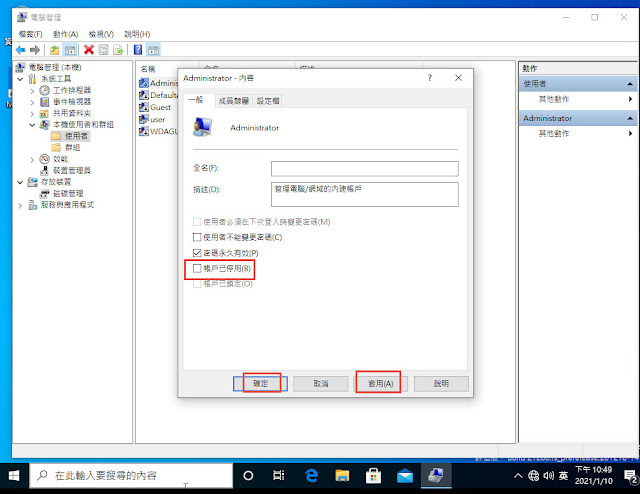
Task: Collapse Administrator section in actions pane
Action: (630, 118)
